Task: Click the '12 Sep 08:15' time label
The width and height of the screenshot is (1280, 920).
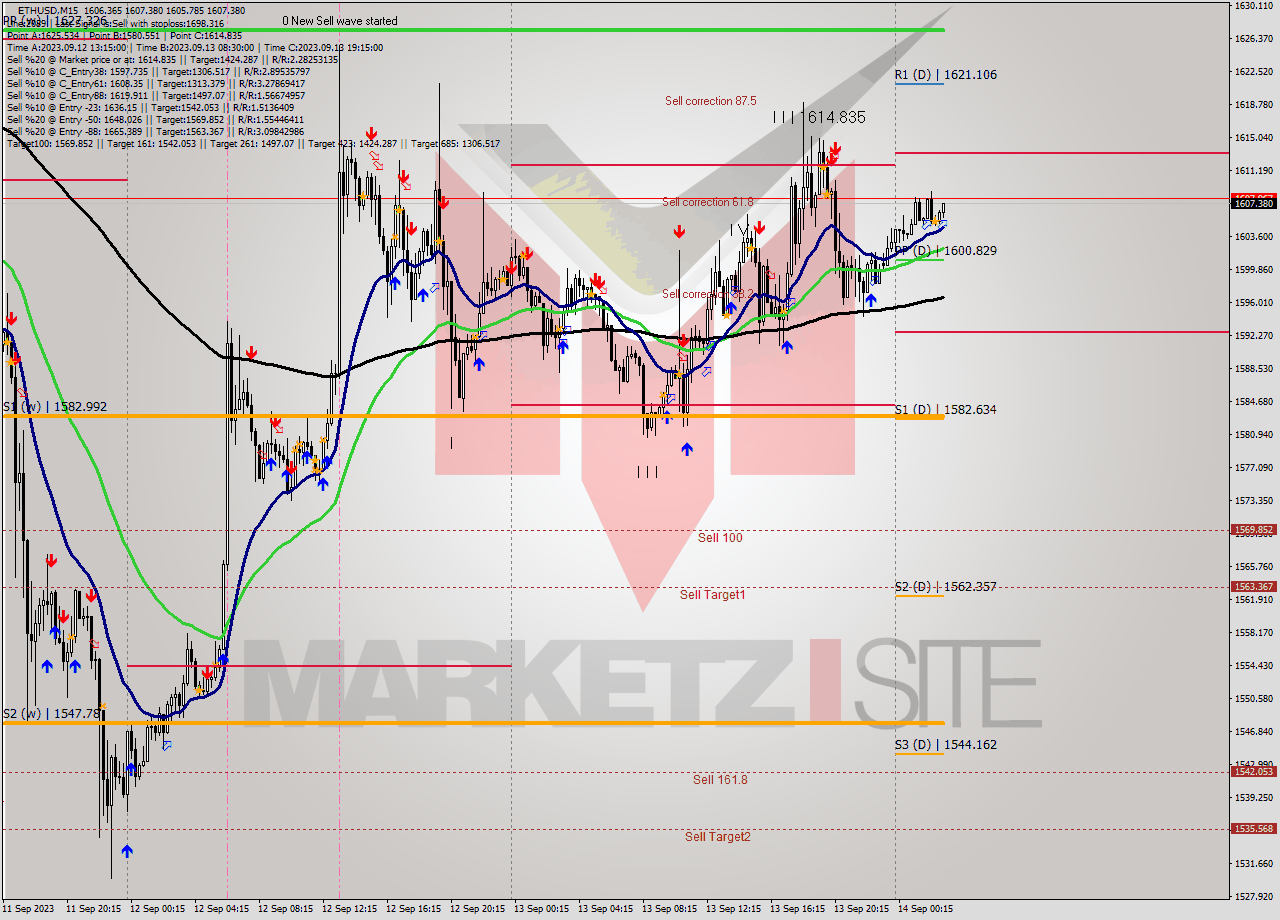Action: click(x=286, y=910)
